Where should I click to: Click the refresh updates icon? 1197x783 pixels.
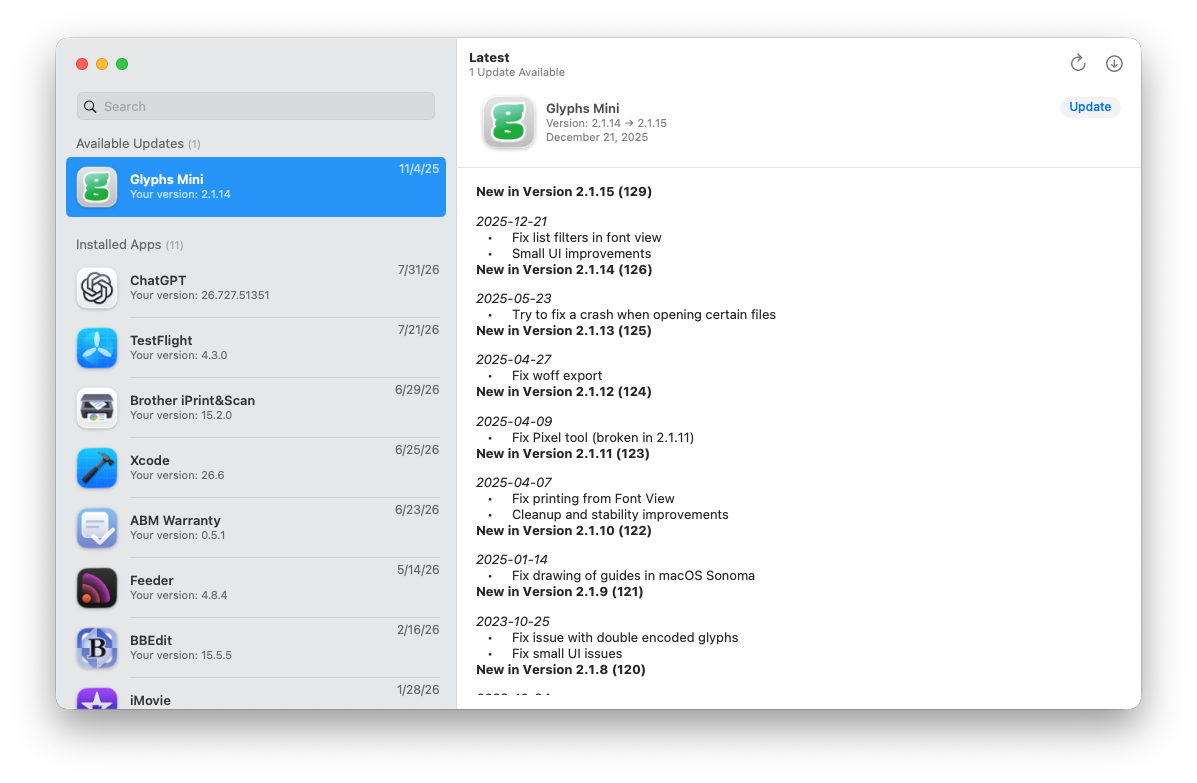[x=1077, y=63]
